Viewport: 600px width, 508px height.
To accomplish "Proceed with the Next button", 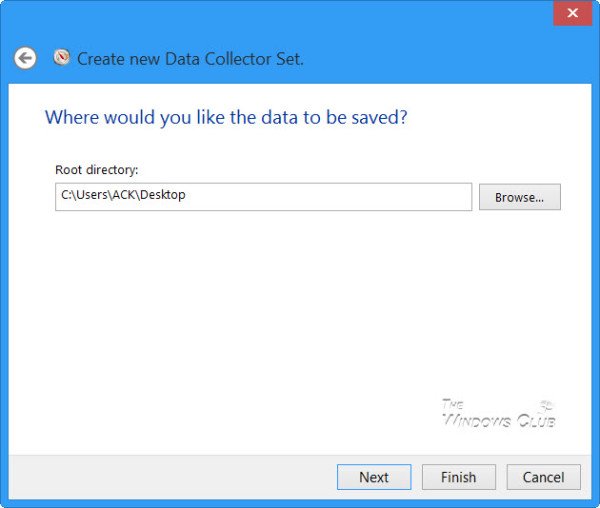I will click(373, 477).
